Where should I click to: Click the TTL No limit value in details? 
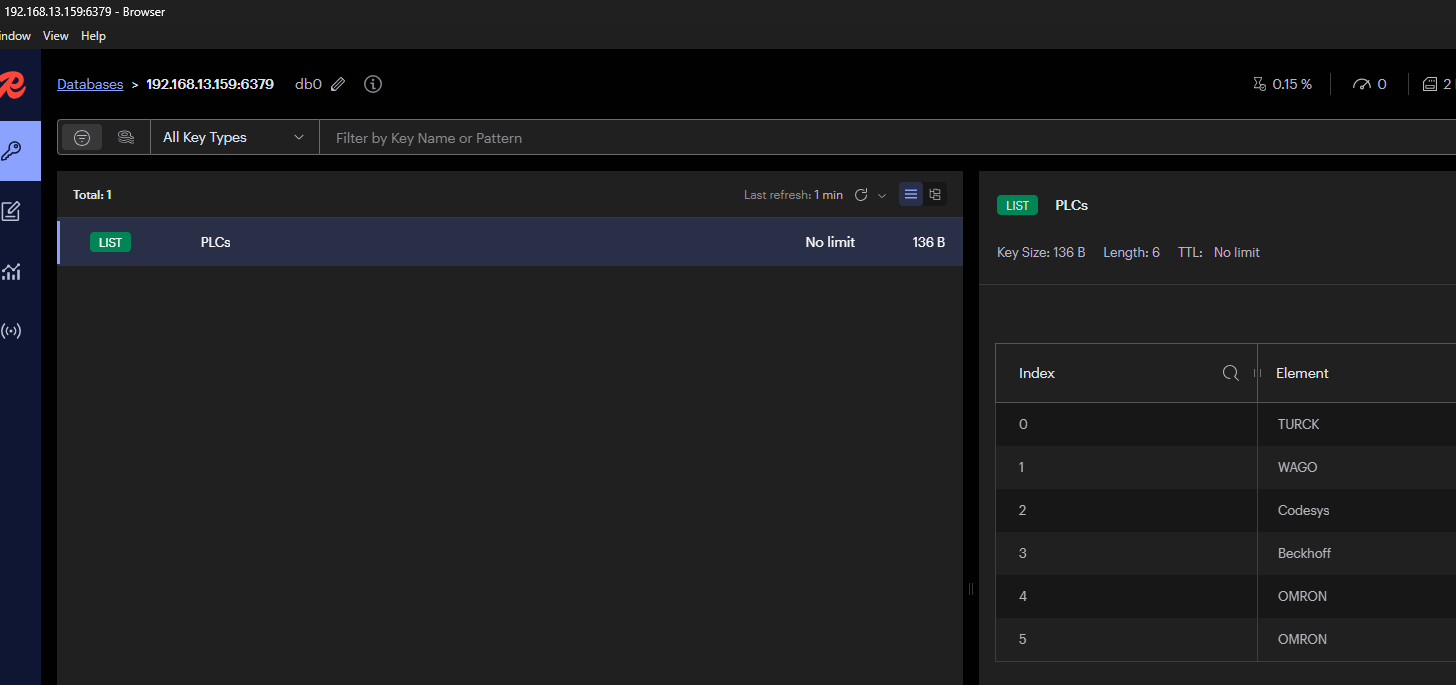[1236, 252]
